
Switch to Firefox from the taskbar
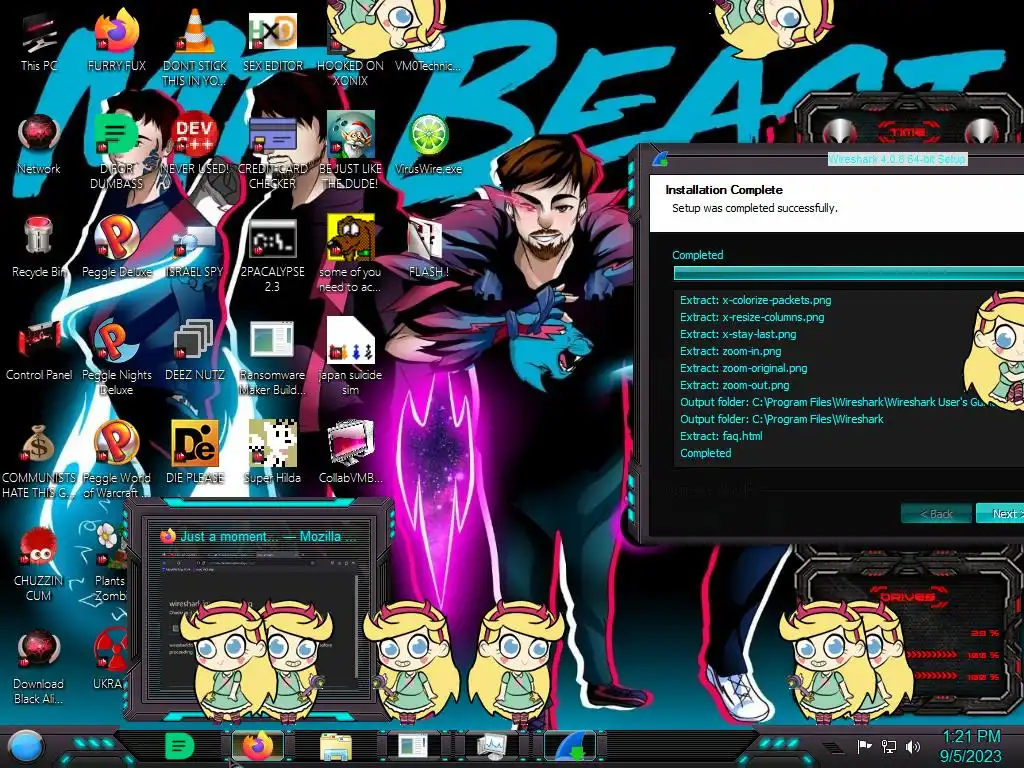(x=259, y=746)
